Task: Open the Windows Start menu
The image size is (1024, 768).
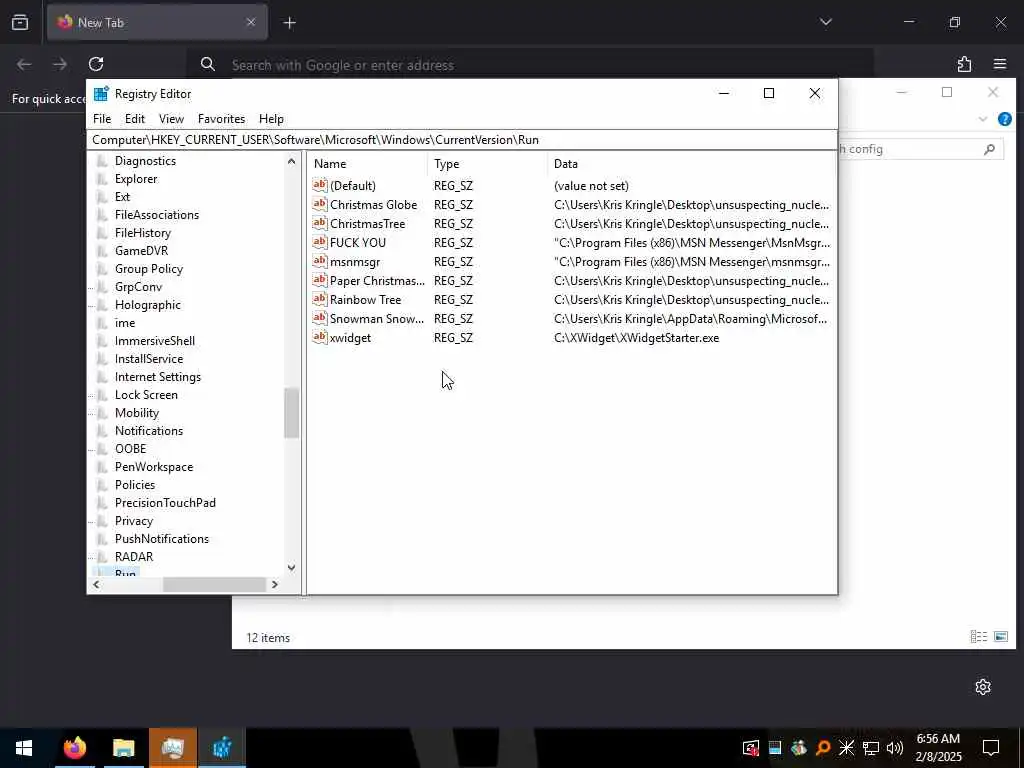Action: [x=24, y=748]
